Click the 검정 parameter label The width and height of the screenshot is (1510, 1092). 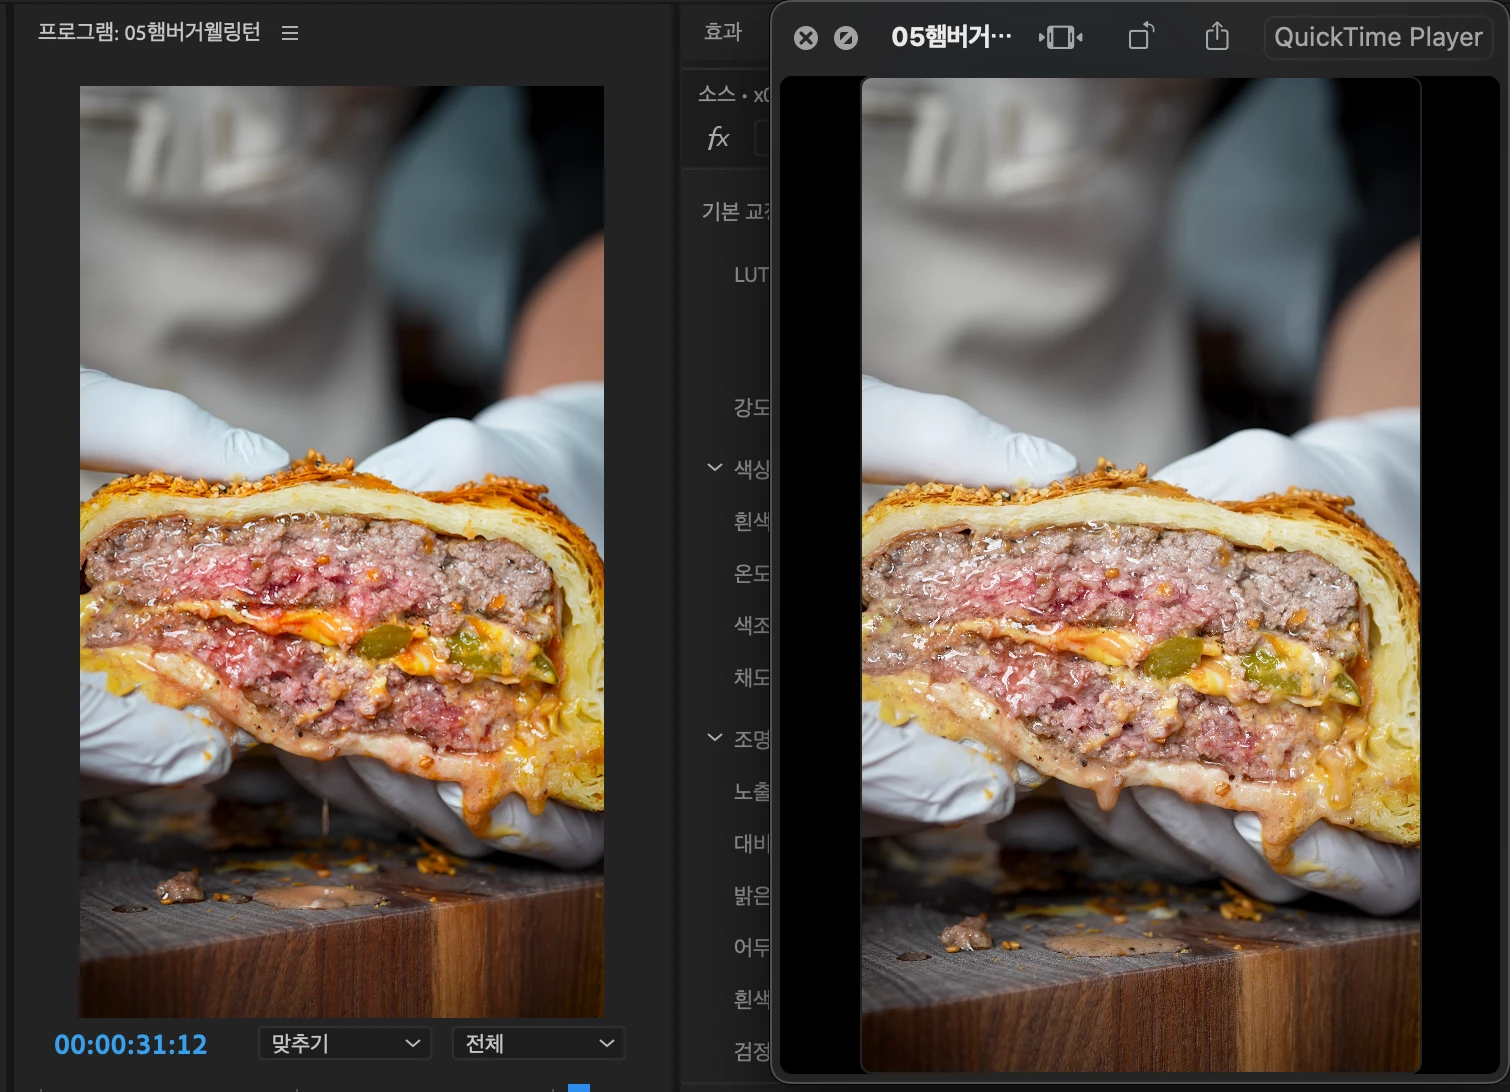[x=751, y=1051]
